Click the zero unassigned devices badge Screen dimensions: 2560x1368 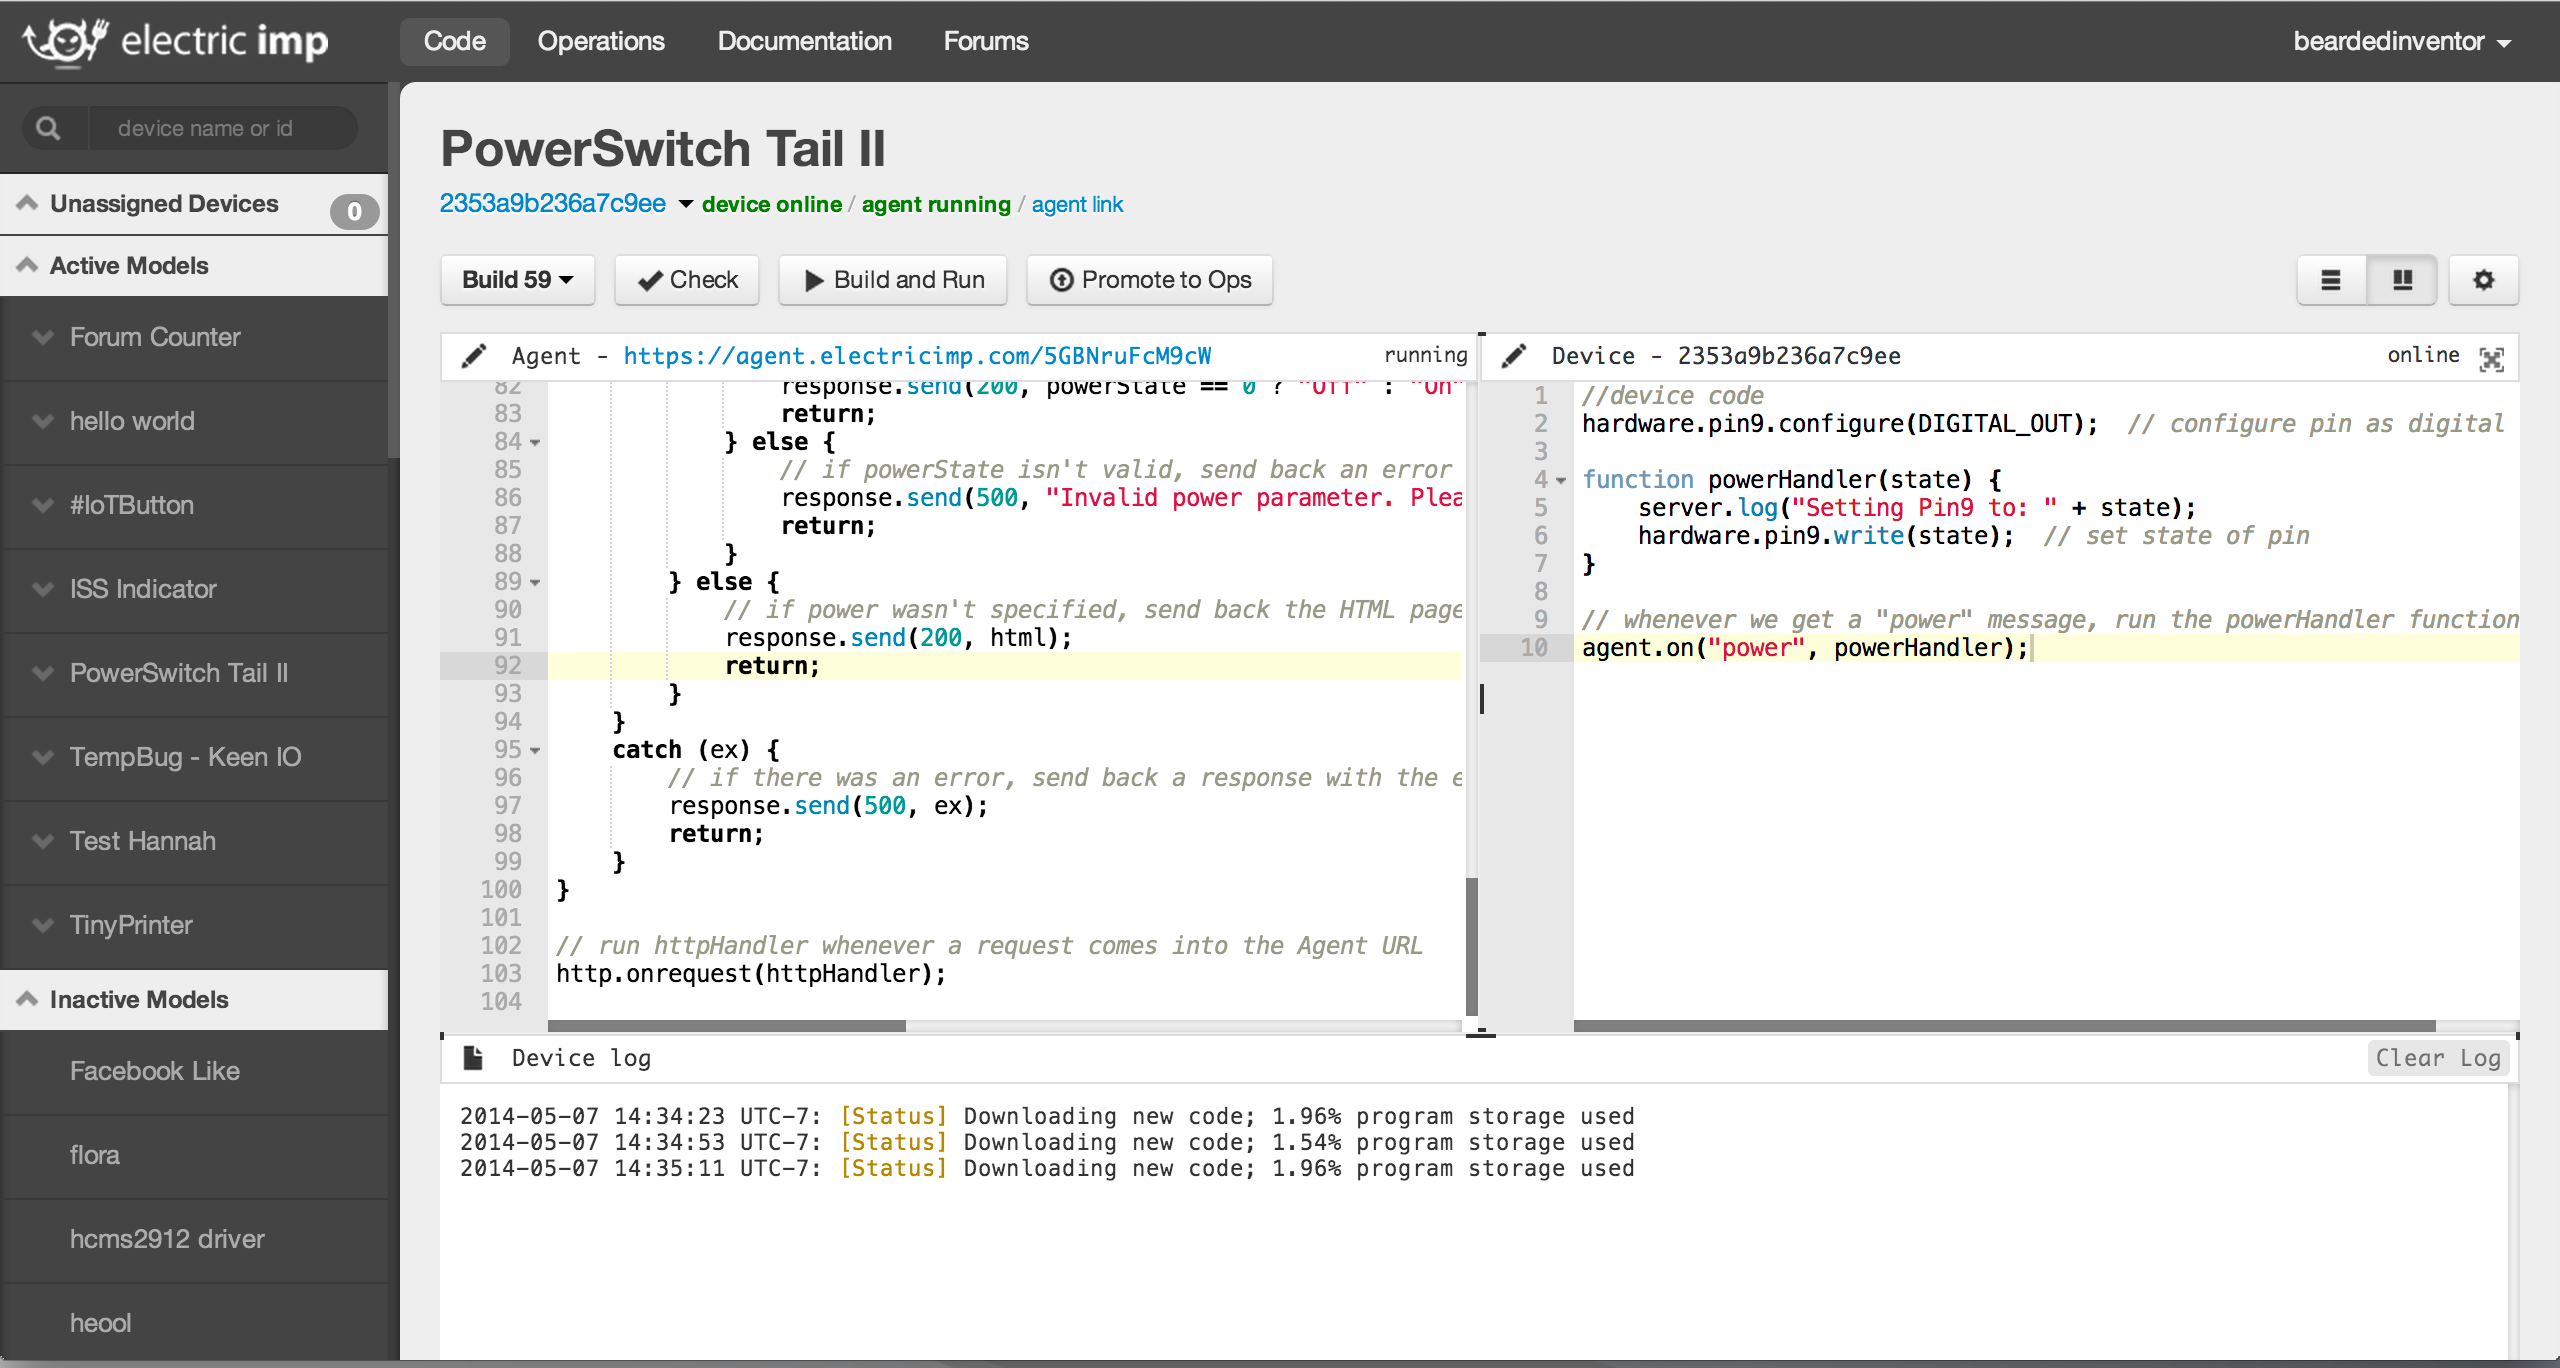pyautogui.click(x=354, y=211)
